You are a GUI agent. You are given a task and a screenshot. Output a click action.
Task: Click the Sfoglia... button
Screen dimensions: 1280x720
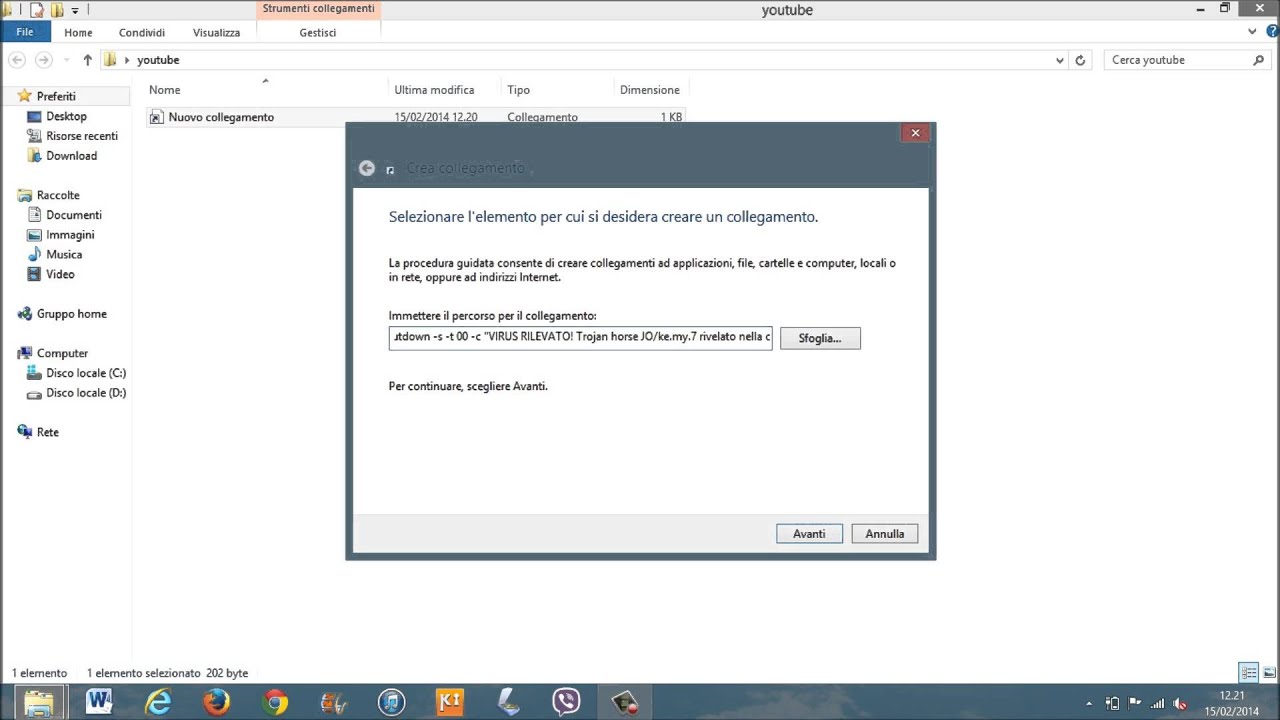(x=820, y=338)
